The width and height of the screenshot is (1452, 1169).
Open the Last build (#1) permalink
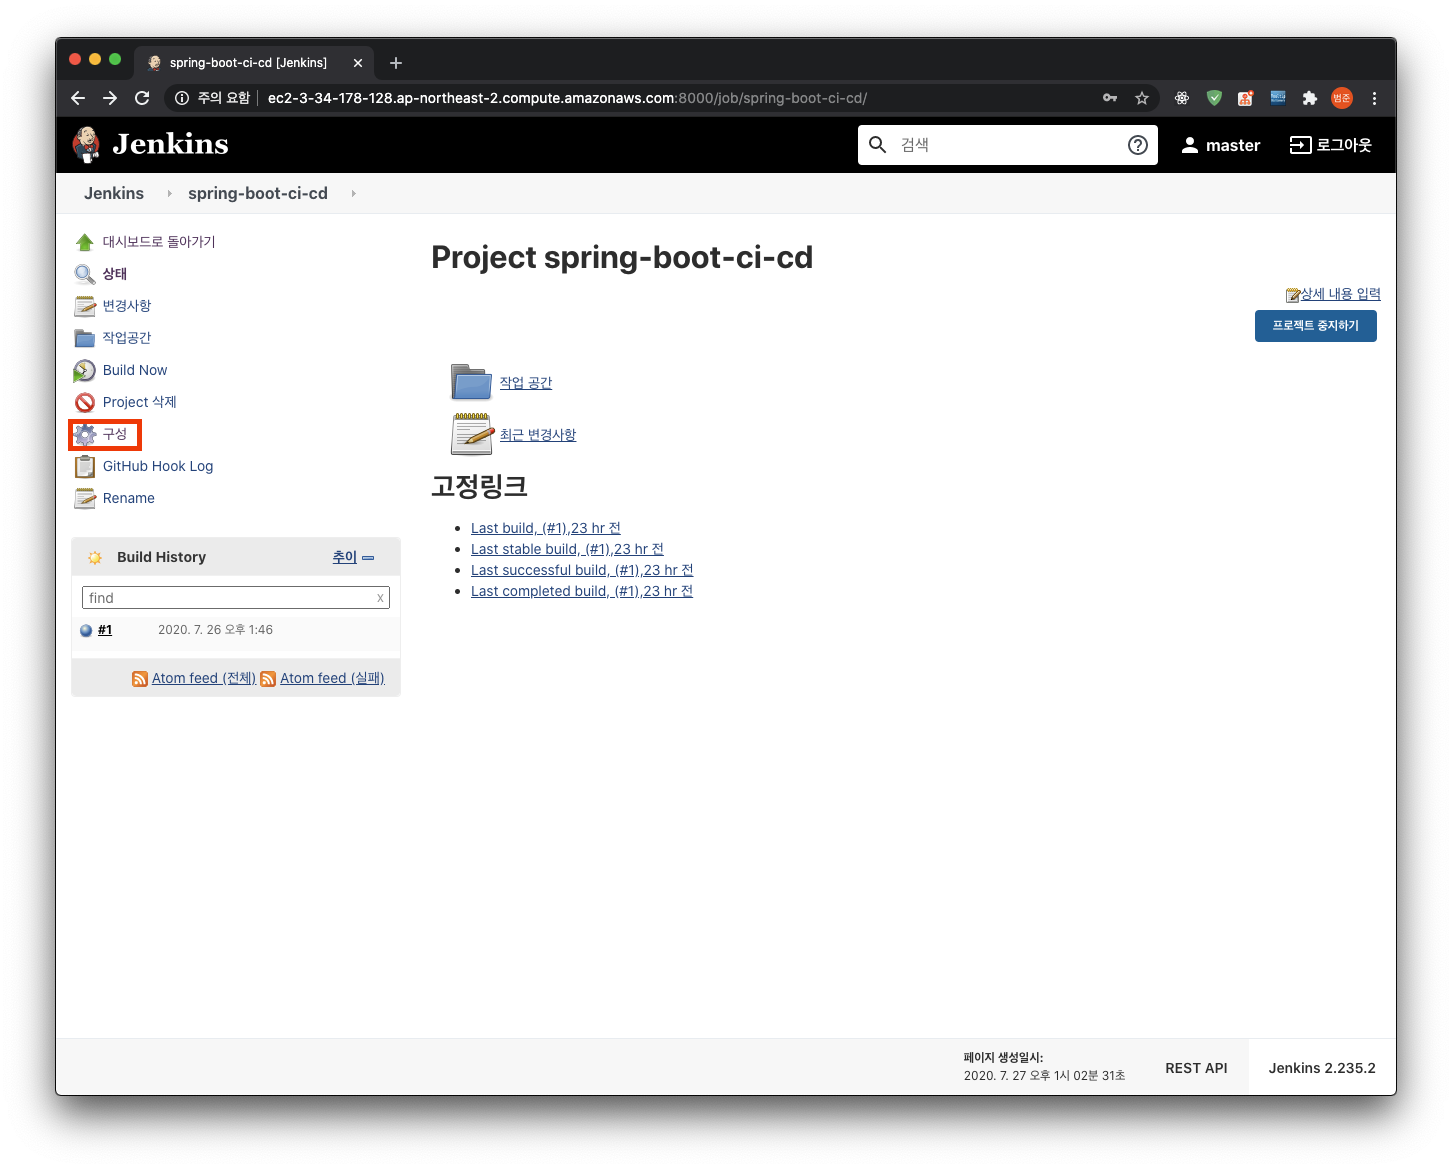coord(546,528)
